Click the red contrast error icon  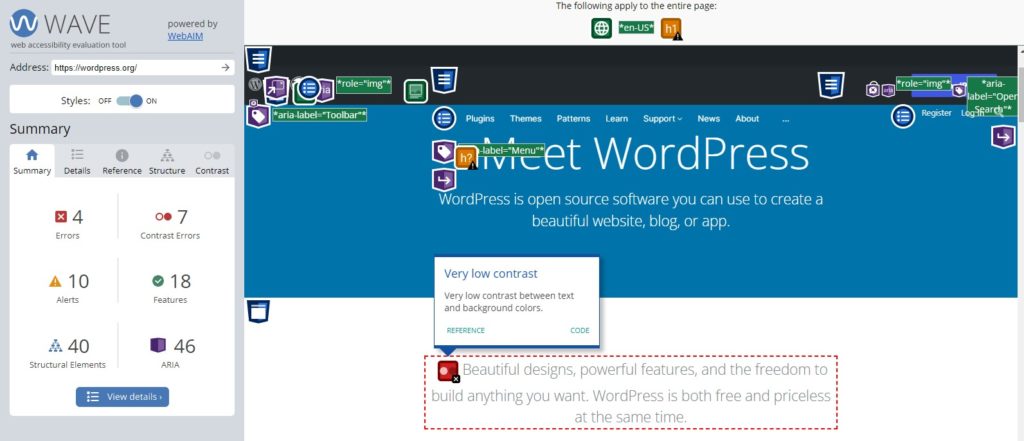click(448, 372)
